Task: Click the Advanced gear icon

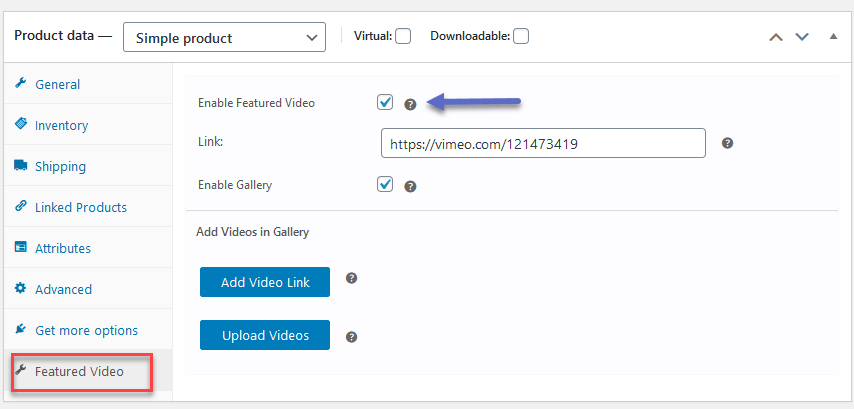Action: pyautogui.click(x=21, y=288)
